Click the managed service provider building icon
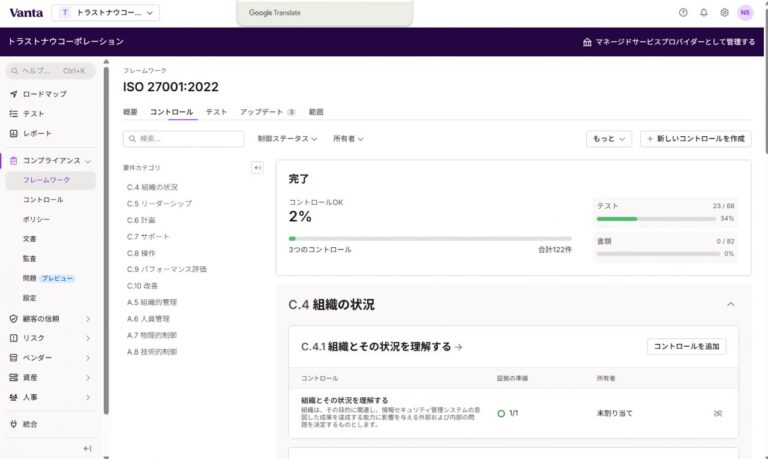The height and width of the screenshot is (459, 768). (x=587, y=42)
